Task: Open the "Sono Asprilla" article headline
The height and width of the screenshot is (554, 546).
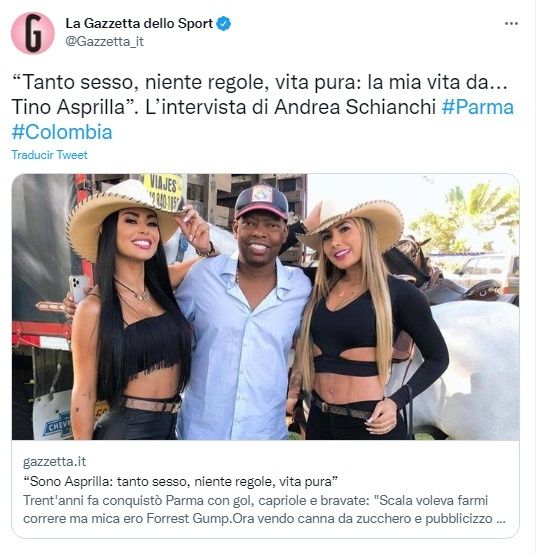Action: tap(180, 481)
